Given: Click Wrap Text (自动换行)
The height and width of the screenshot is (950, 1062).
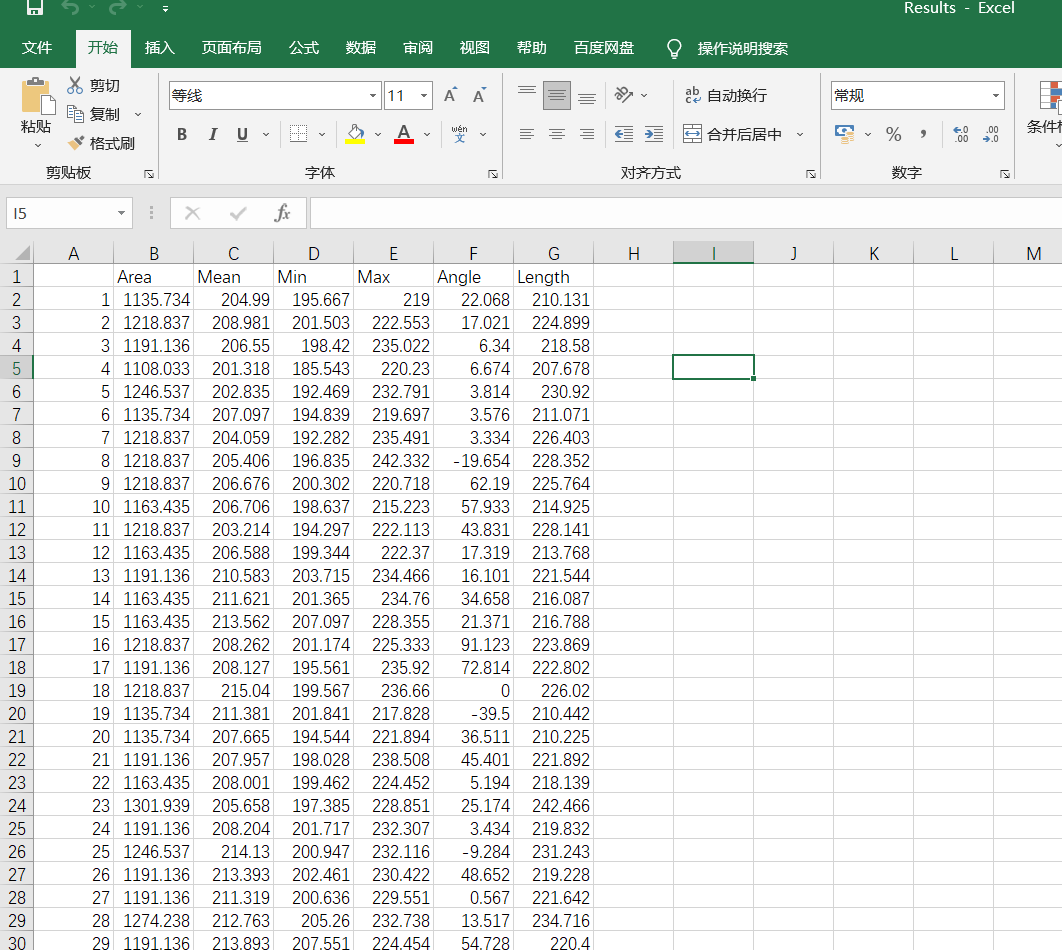Looking at the screenshot, I should [725, 95].
